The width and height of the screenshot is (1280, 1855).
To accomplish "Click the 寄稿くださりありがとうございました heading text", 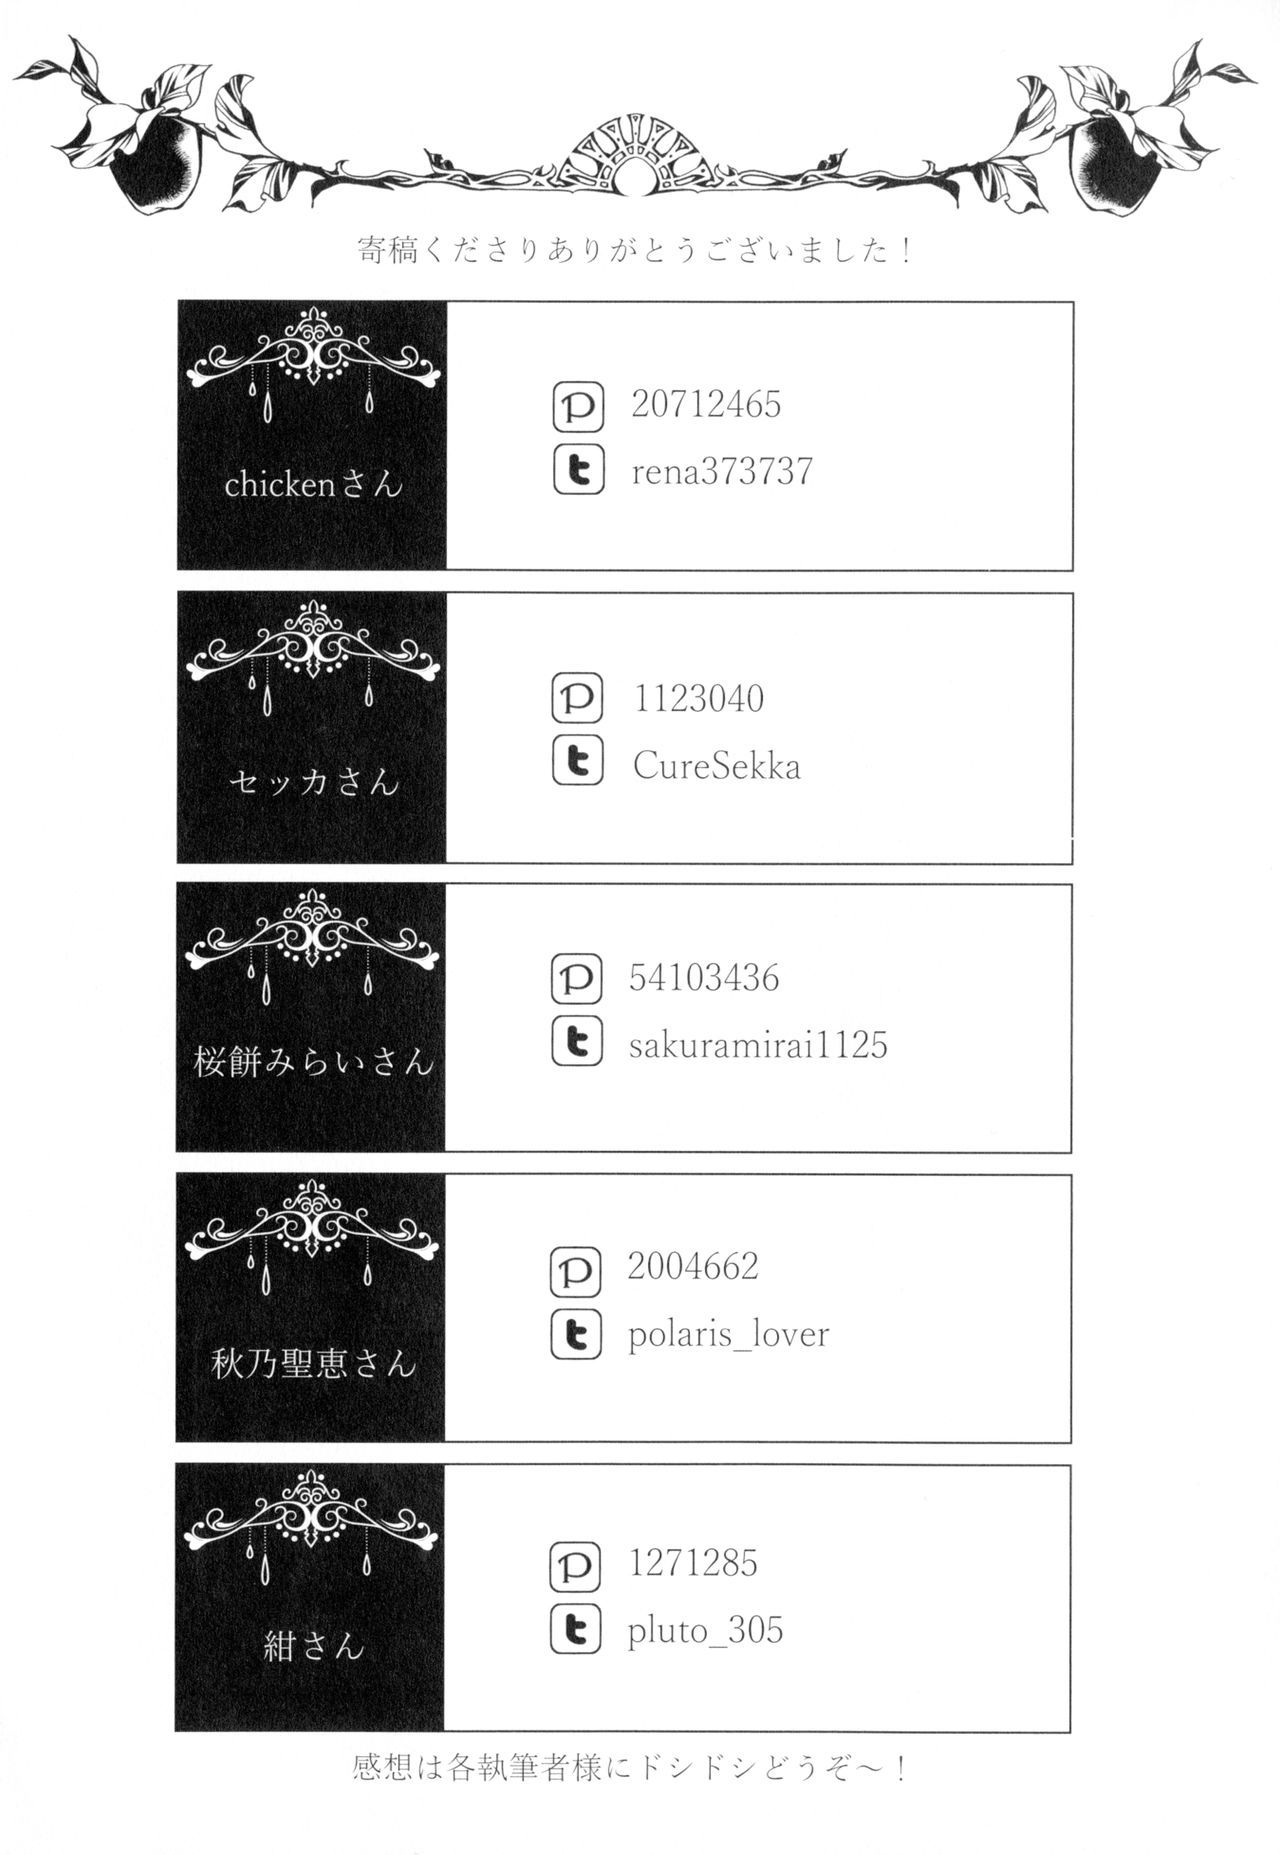I will coord(635,250).
